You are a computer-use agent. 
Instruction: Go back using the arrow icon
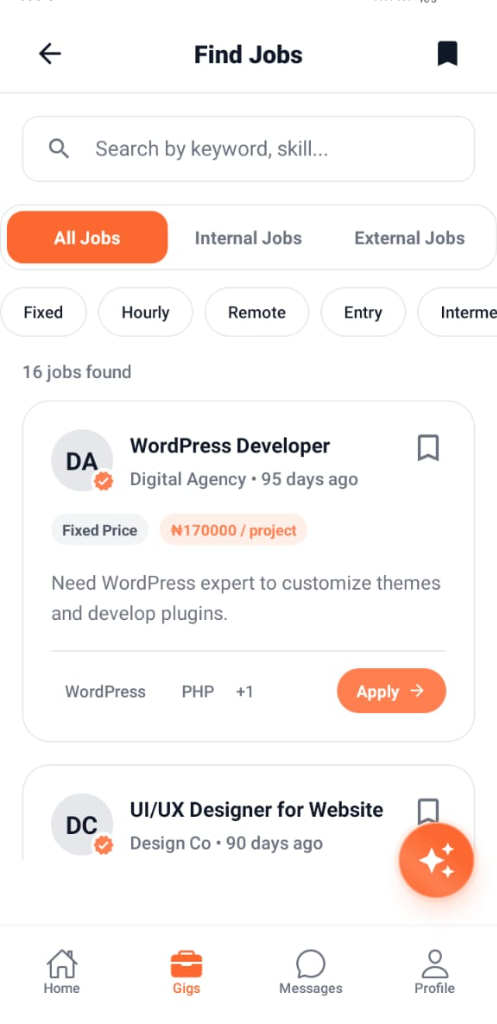pos(50,54)
